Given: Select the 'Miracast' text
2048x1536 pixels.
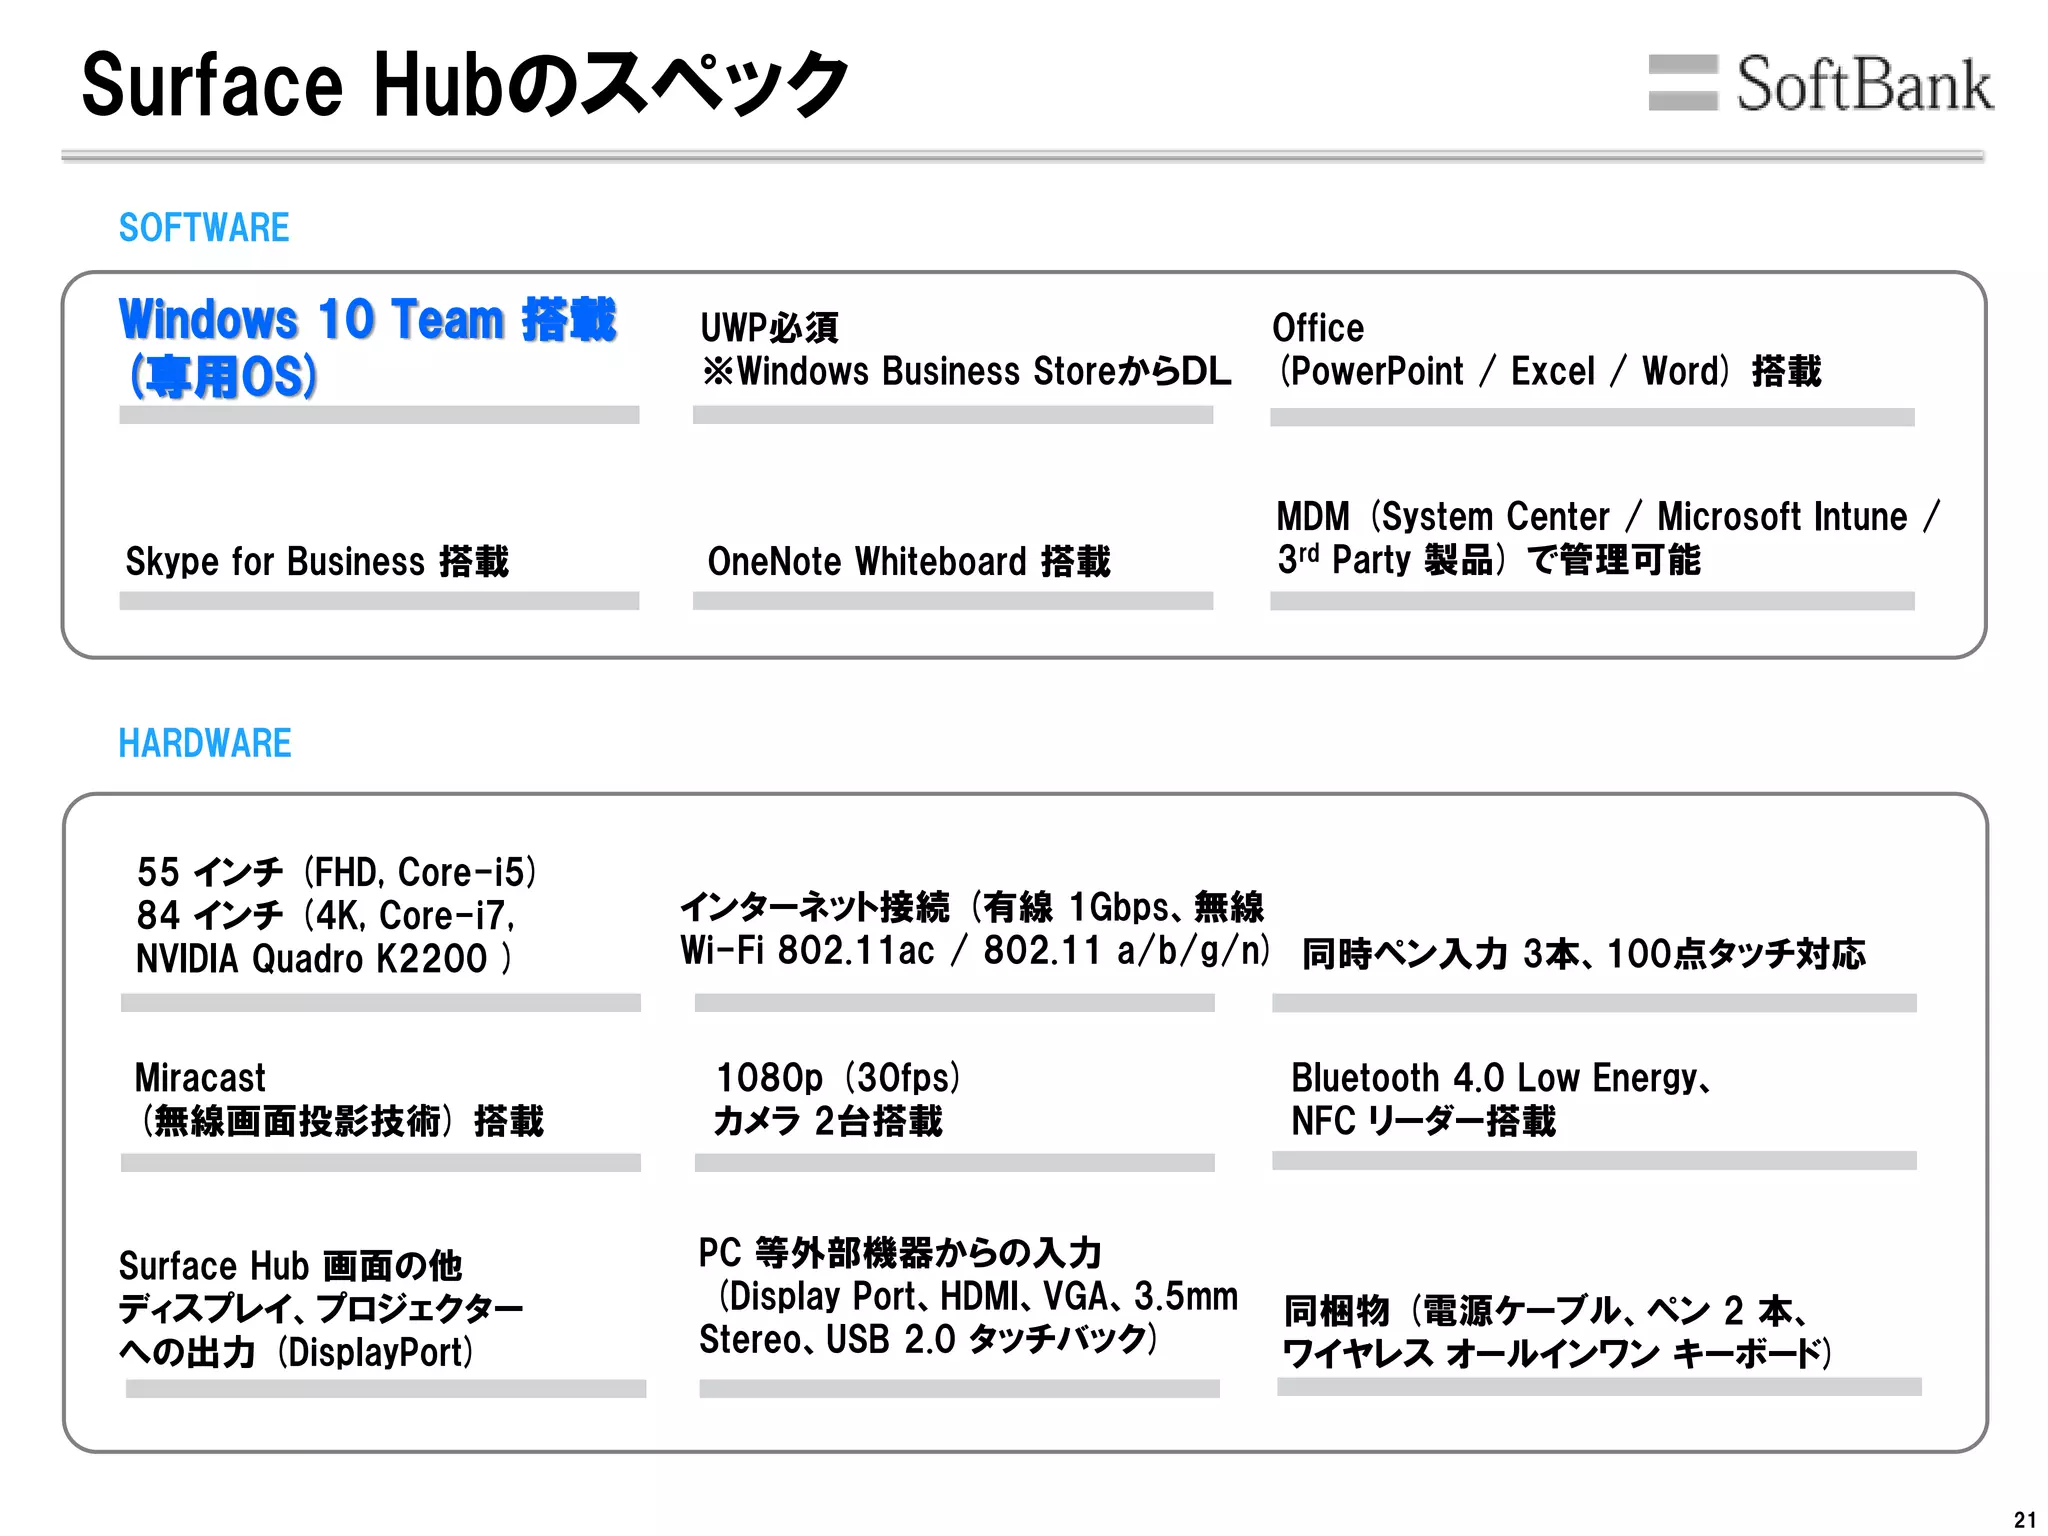Looking at the screenshot, I should click(200, 1078).
